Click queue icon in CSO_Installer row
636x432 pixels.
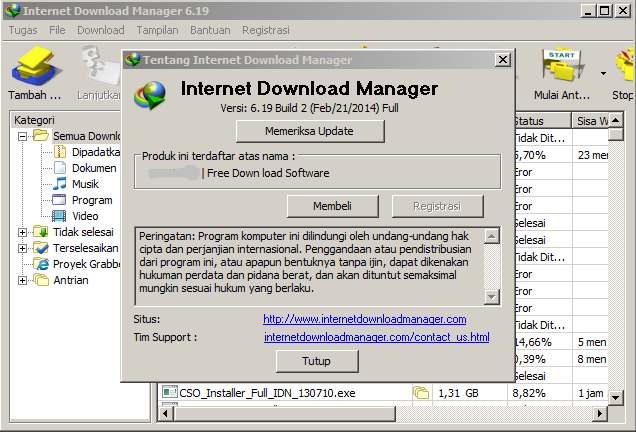[421, 393]
